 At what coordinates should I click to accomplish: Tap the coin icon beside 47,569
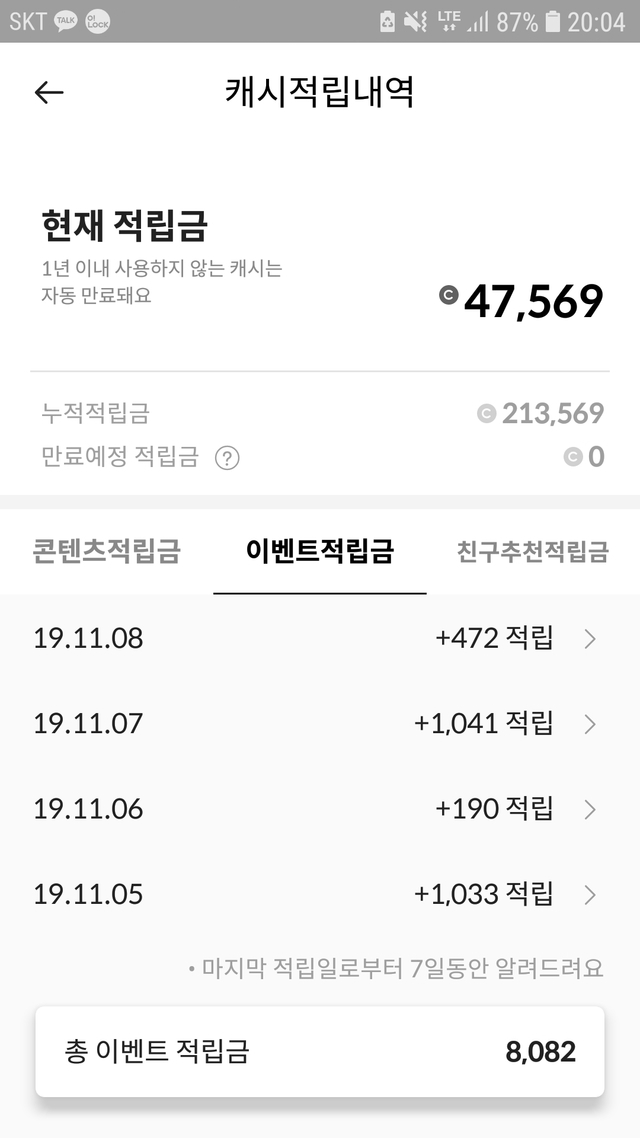[448, 295]
